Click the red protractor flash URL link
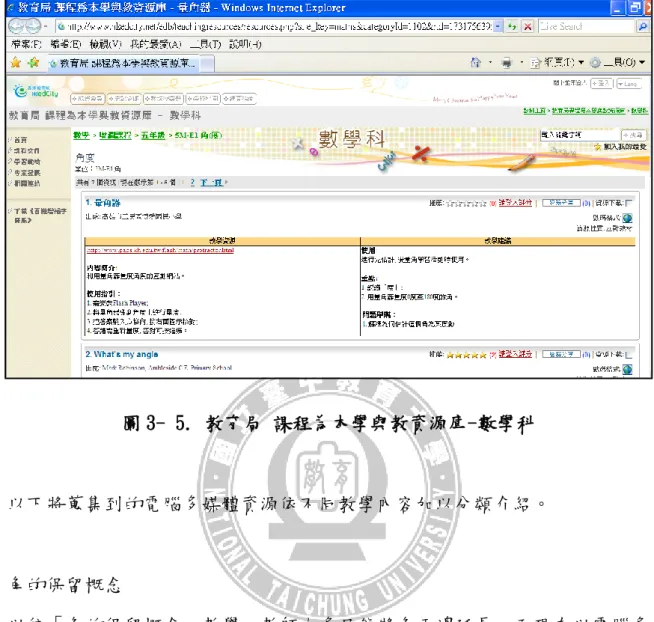The width and height of the screenshot is (654, 622). click(161, 250)
